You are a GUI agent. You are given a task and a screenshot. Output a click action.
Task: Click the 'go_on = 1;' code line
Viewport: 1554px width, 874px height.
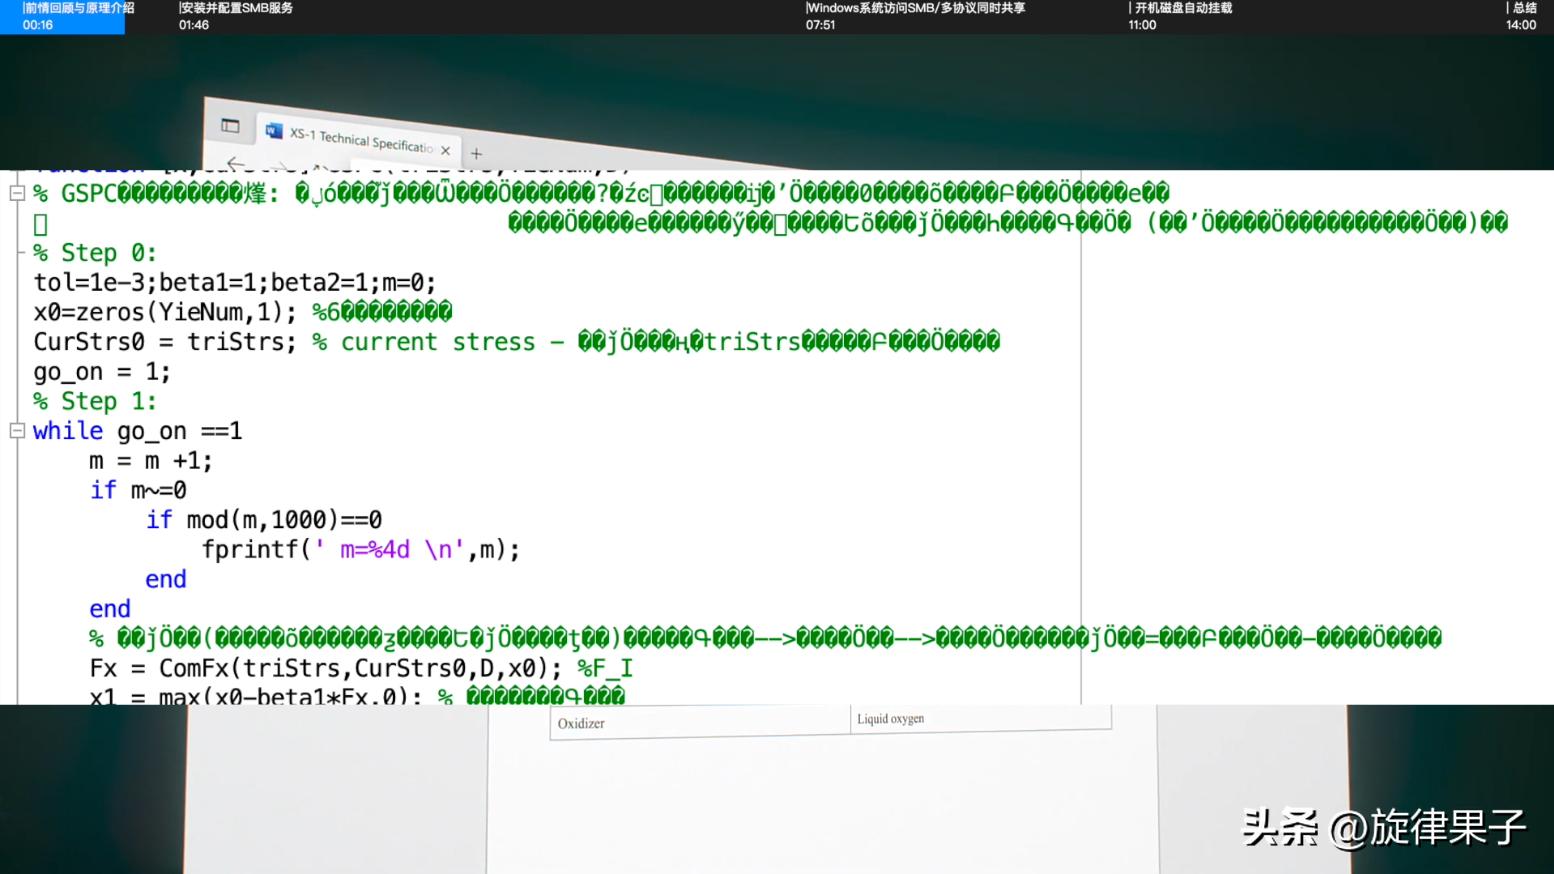[x=102, y=372]
